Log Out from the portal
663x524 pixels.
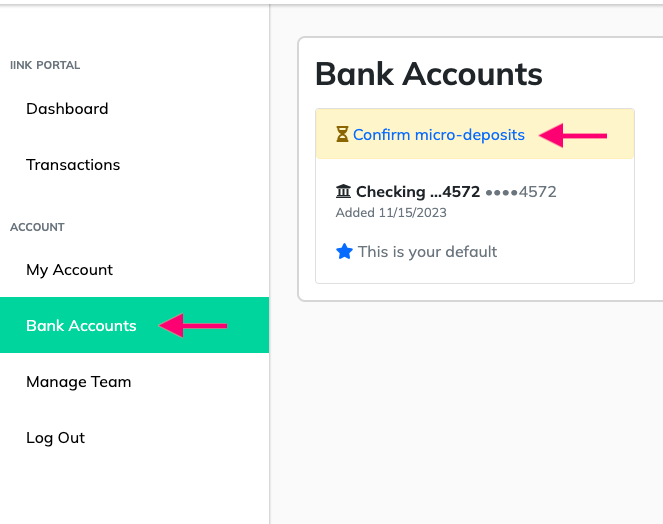coord(55,438)
